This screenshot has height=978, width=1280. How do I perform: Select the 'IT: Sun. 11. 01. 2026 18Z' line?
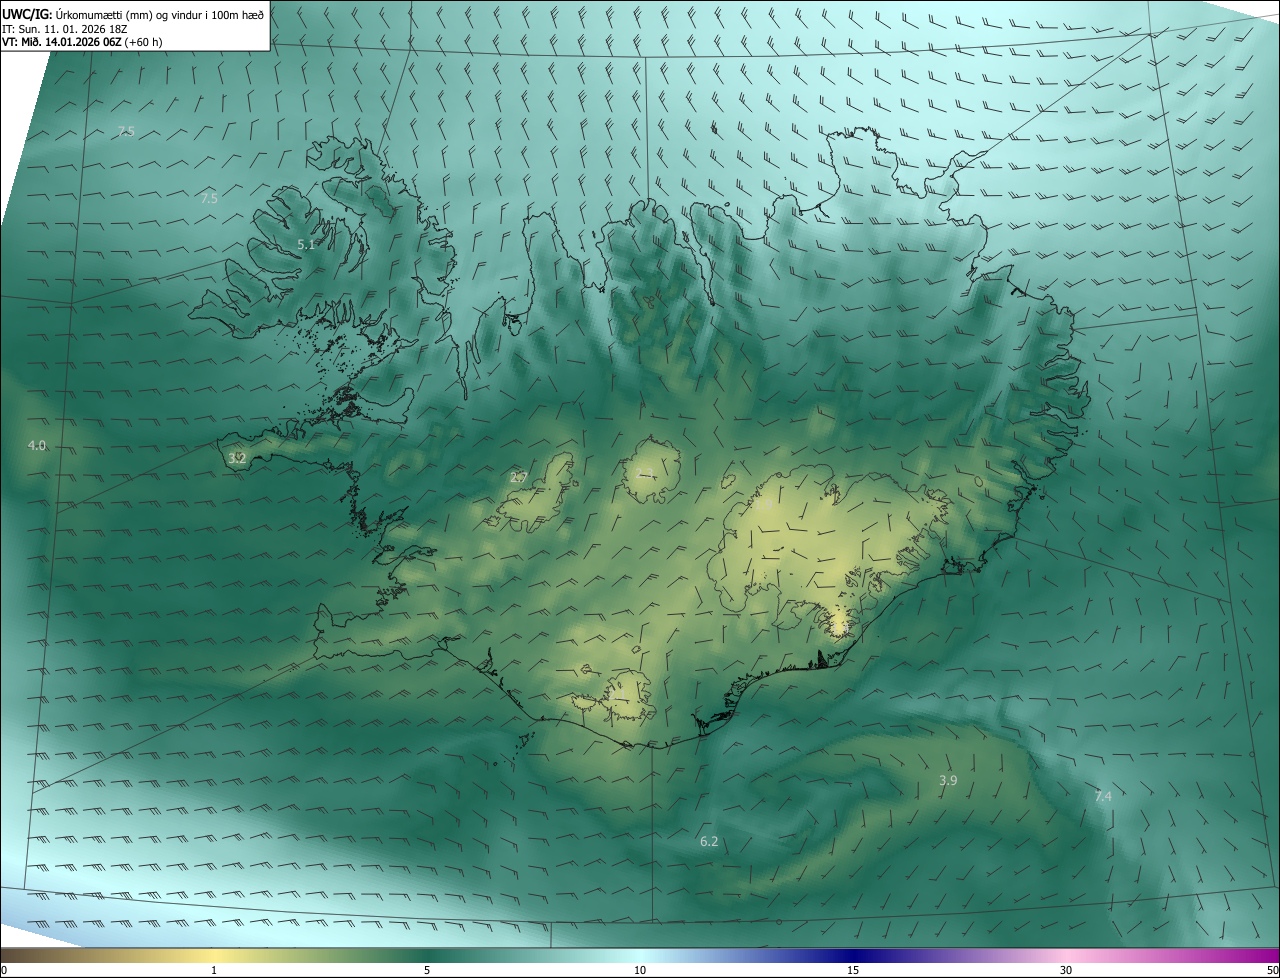65,29
